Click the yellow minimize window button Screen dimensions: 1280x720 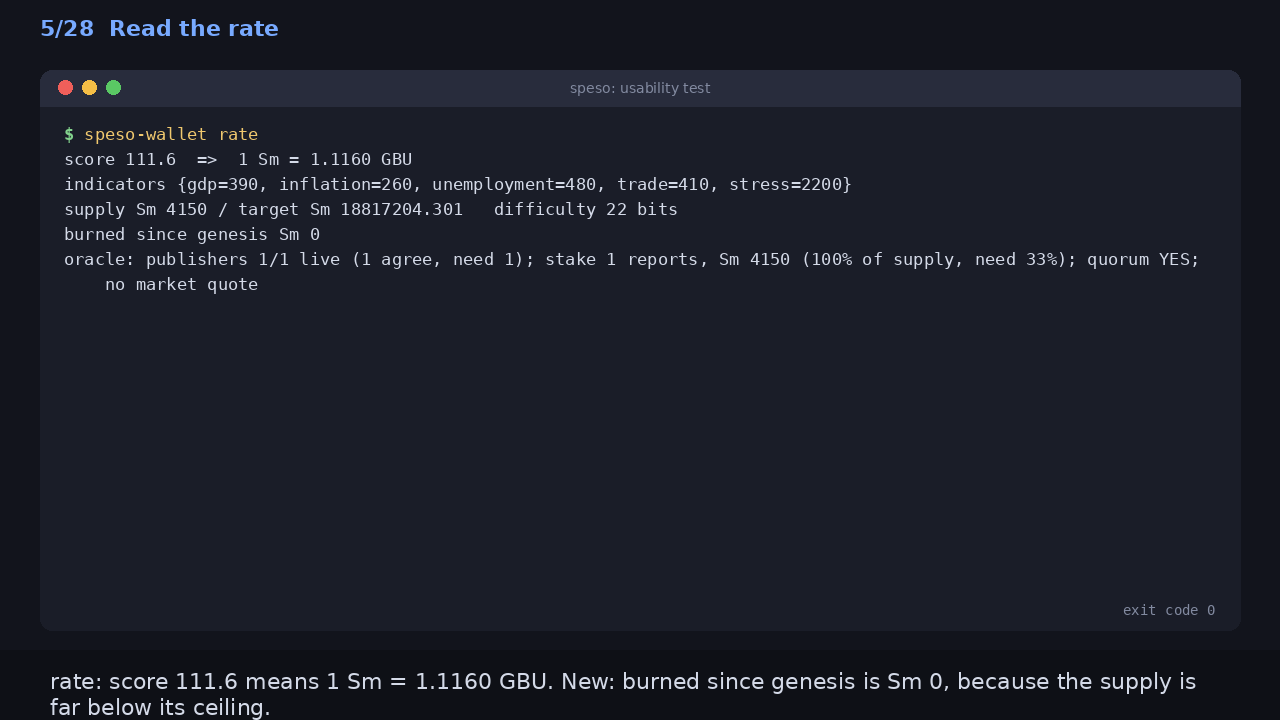pos(90,88)
